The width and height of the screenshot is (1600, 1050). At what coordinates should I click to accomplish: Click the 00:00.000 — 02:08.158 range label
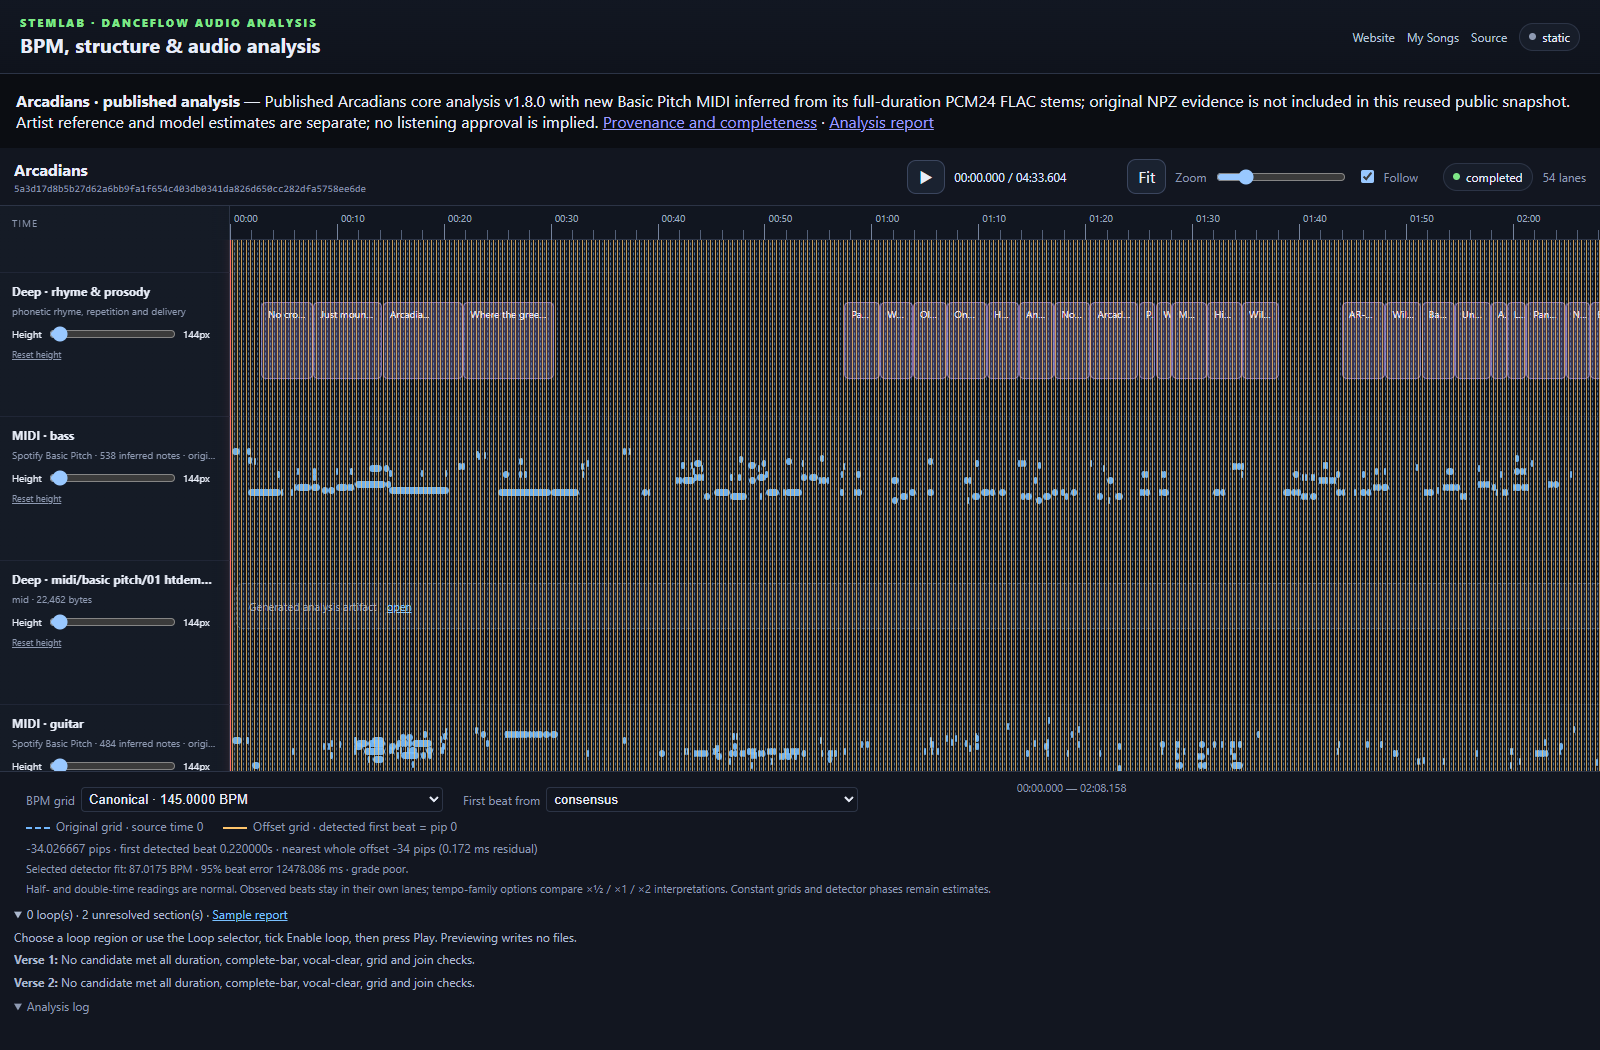(x=1071, y=788)
